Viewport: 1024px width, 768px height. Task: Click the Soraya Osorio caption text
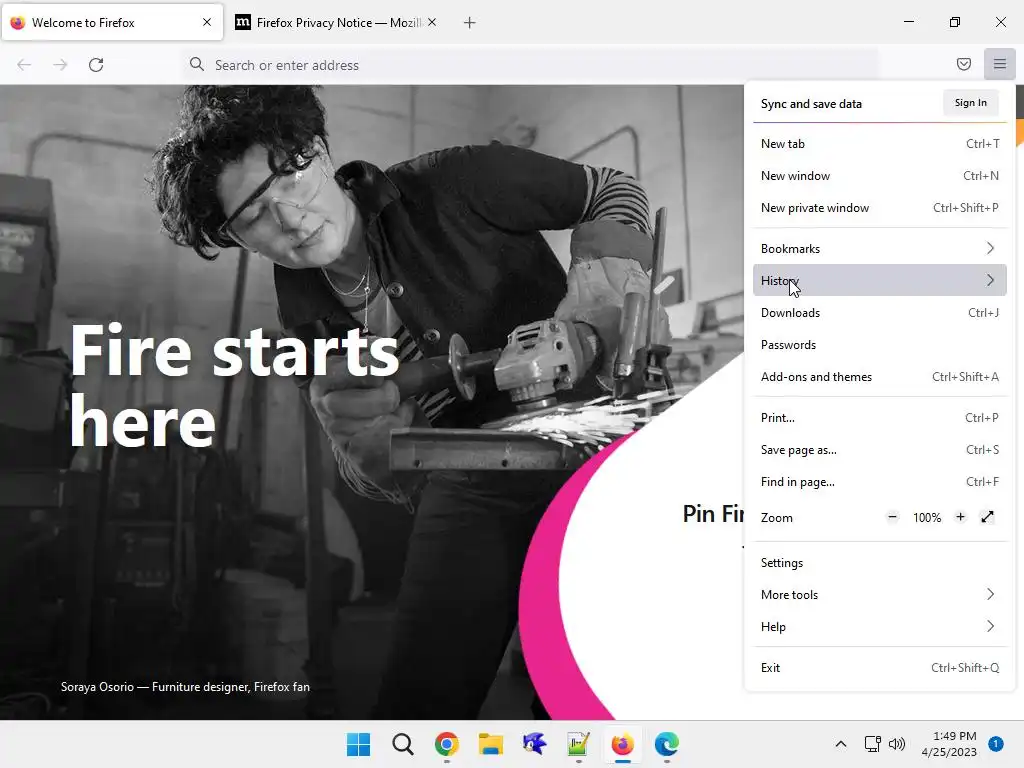click(x=185, y=686)
